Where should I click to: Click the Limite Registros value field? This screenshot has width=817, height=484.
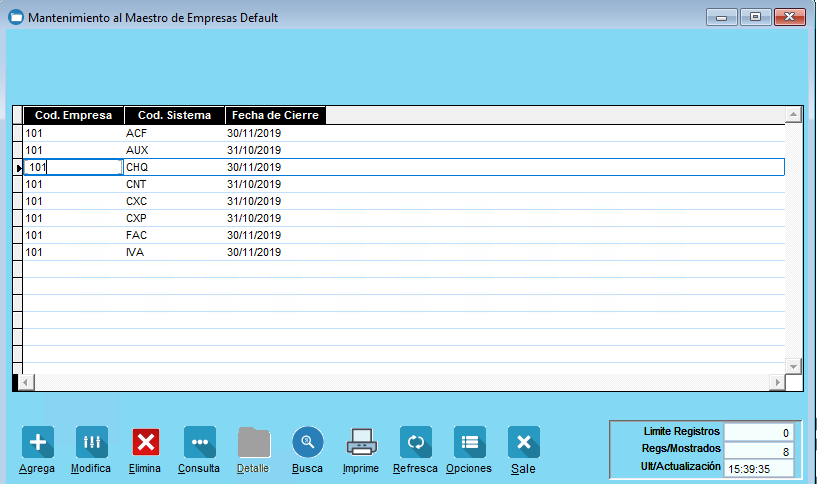tap(758, 432)
